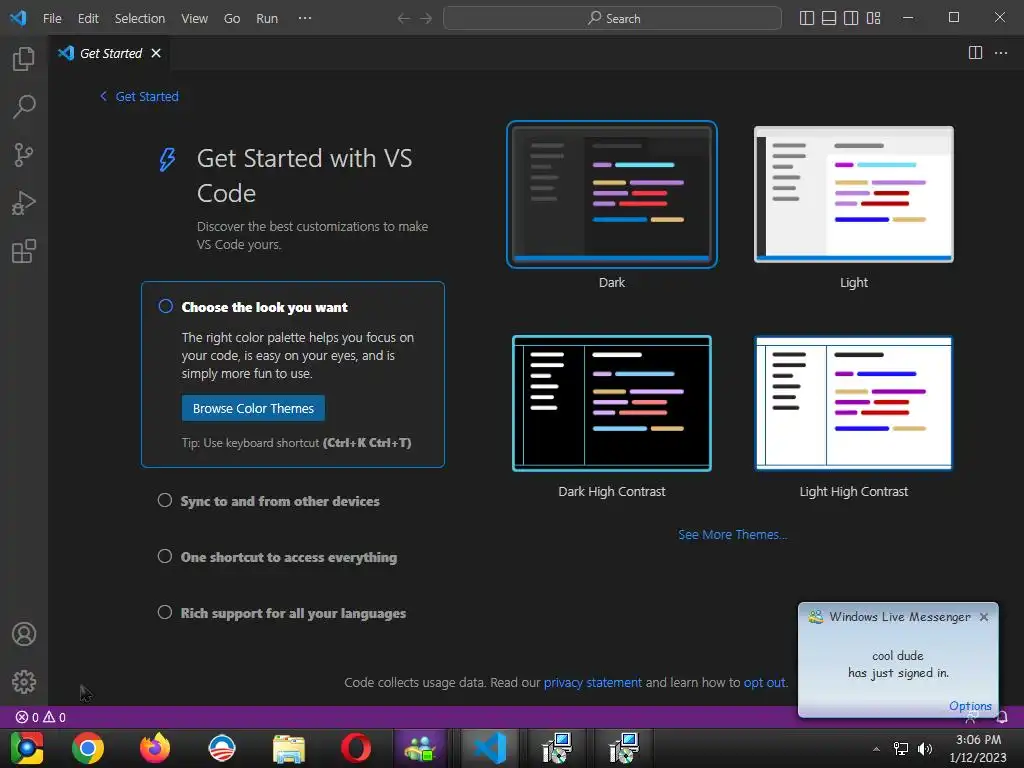Show hidden system tray icons
Screen dimensions: 1024x768
[x=876, y=749]
